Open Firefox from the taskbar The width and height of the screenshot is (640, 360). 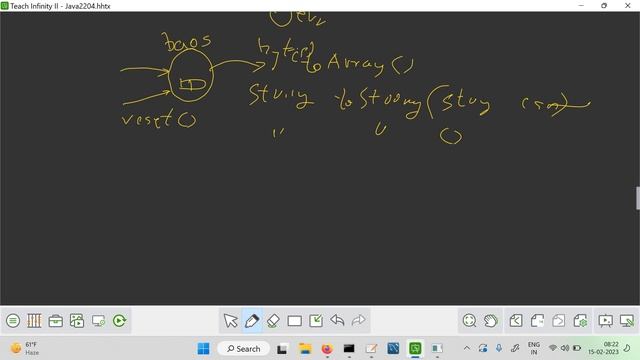pos(327,349)
